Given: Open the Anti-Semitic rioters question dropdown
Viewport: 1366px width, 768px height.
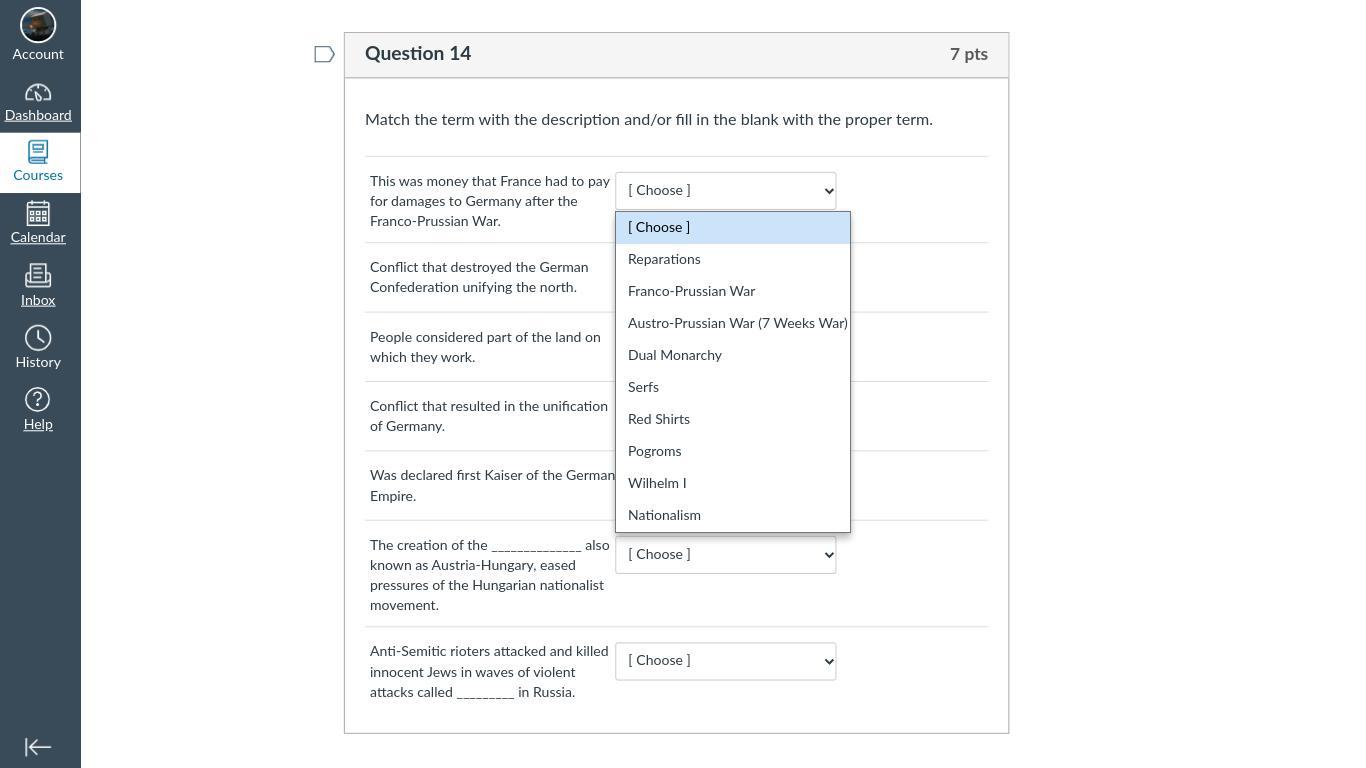Looking at the screenshot, I should coord(725,661).
